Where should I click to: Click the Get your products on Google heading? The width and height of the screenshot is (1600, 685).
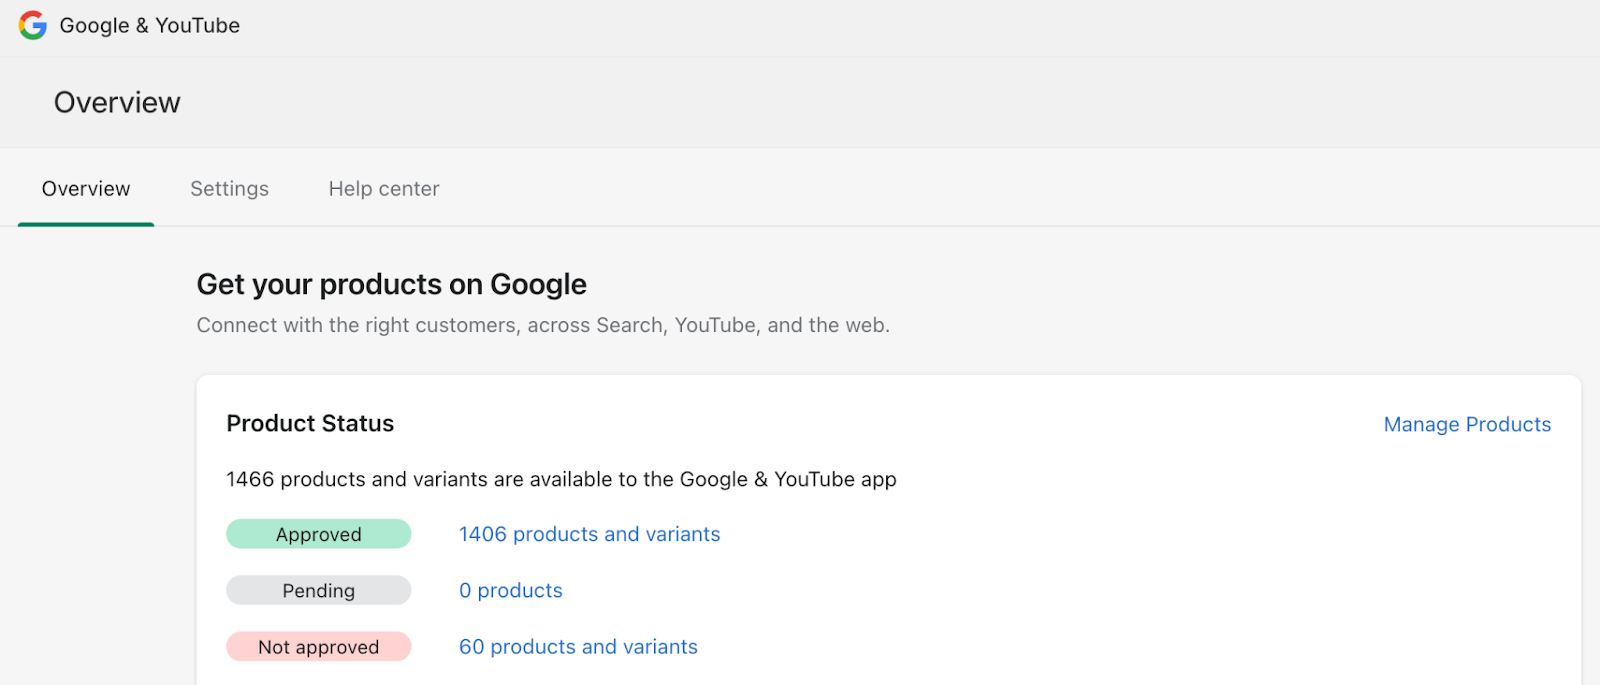391,284
